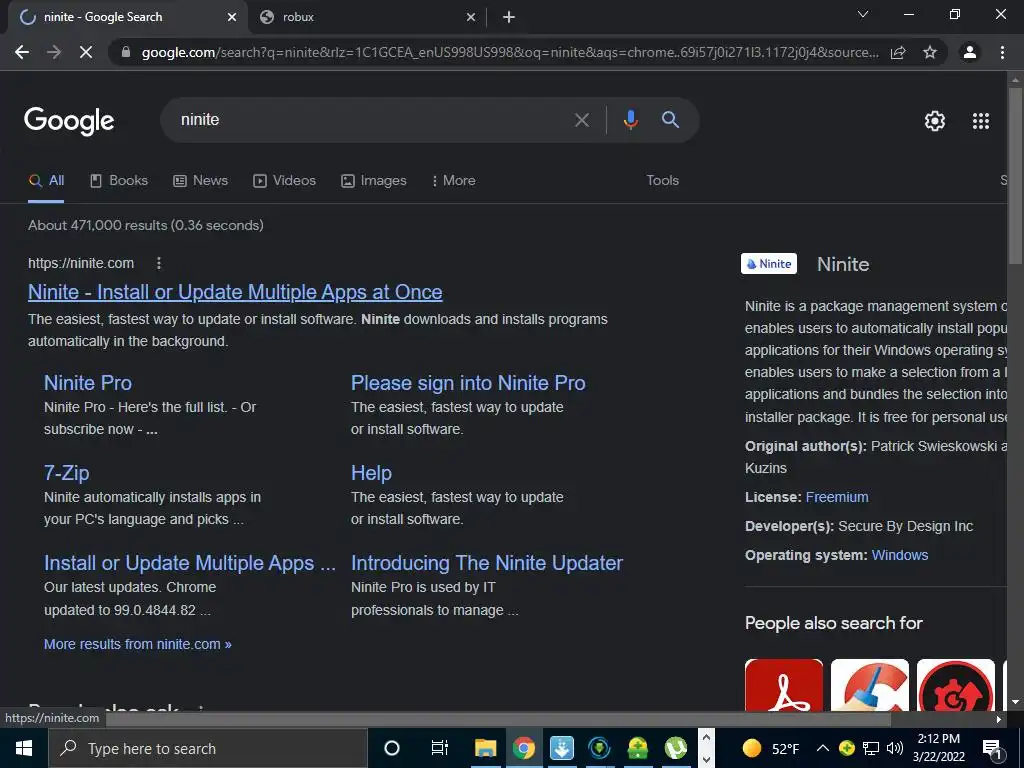Image resolution: width=1024 pixels, height=768 pixels.
Task: Expand the More search filters menu
Action: click(453, 181)
